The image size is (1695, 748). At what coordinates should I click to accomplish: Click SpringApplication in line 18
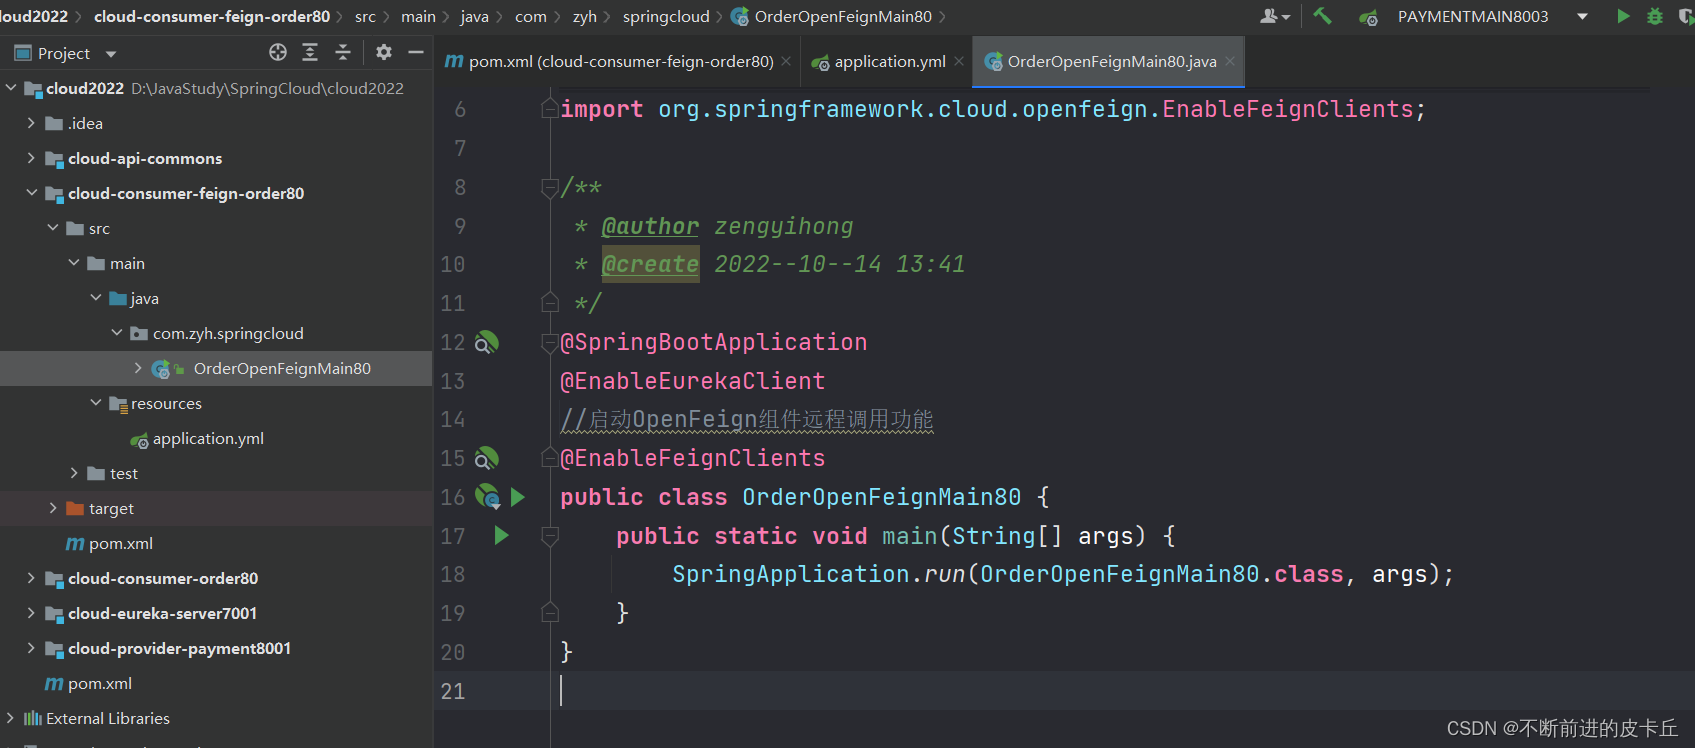[x=790, y=574]
